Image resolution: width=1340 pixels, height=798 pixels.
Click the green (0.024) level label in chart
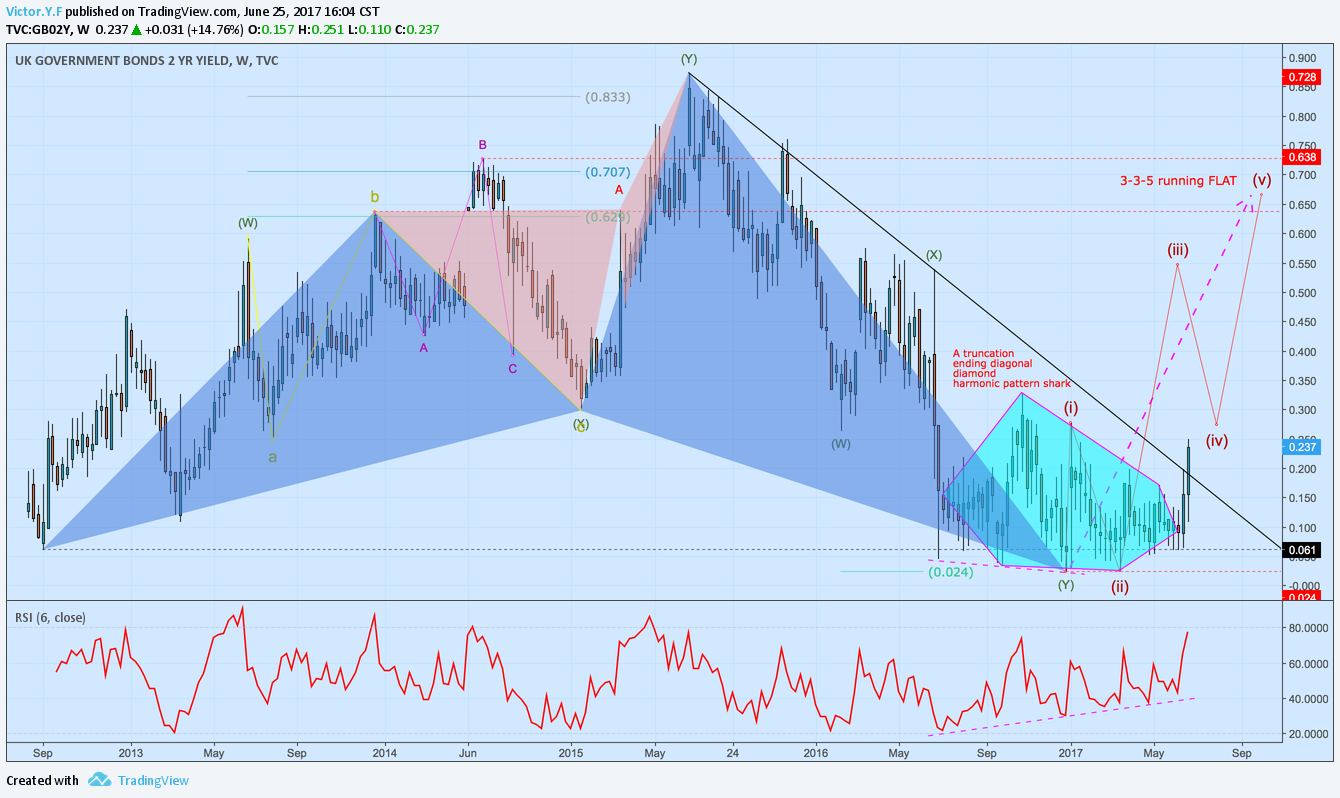tap(950, 573)
